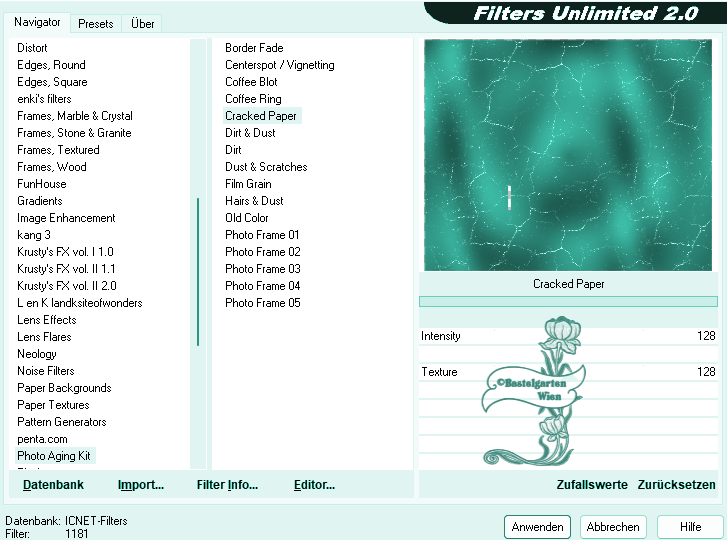
Task: Click the category list scrollbar thumb
Action: click(x=198, y=272)
